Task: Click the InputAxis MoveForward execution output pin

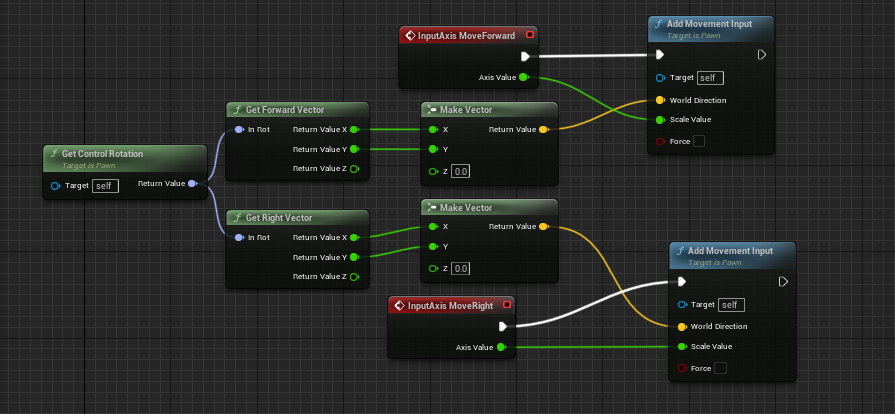Action: click(x=526, y=56)
